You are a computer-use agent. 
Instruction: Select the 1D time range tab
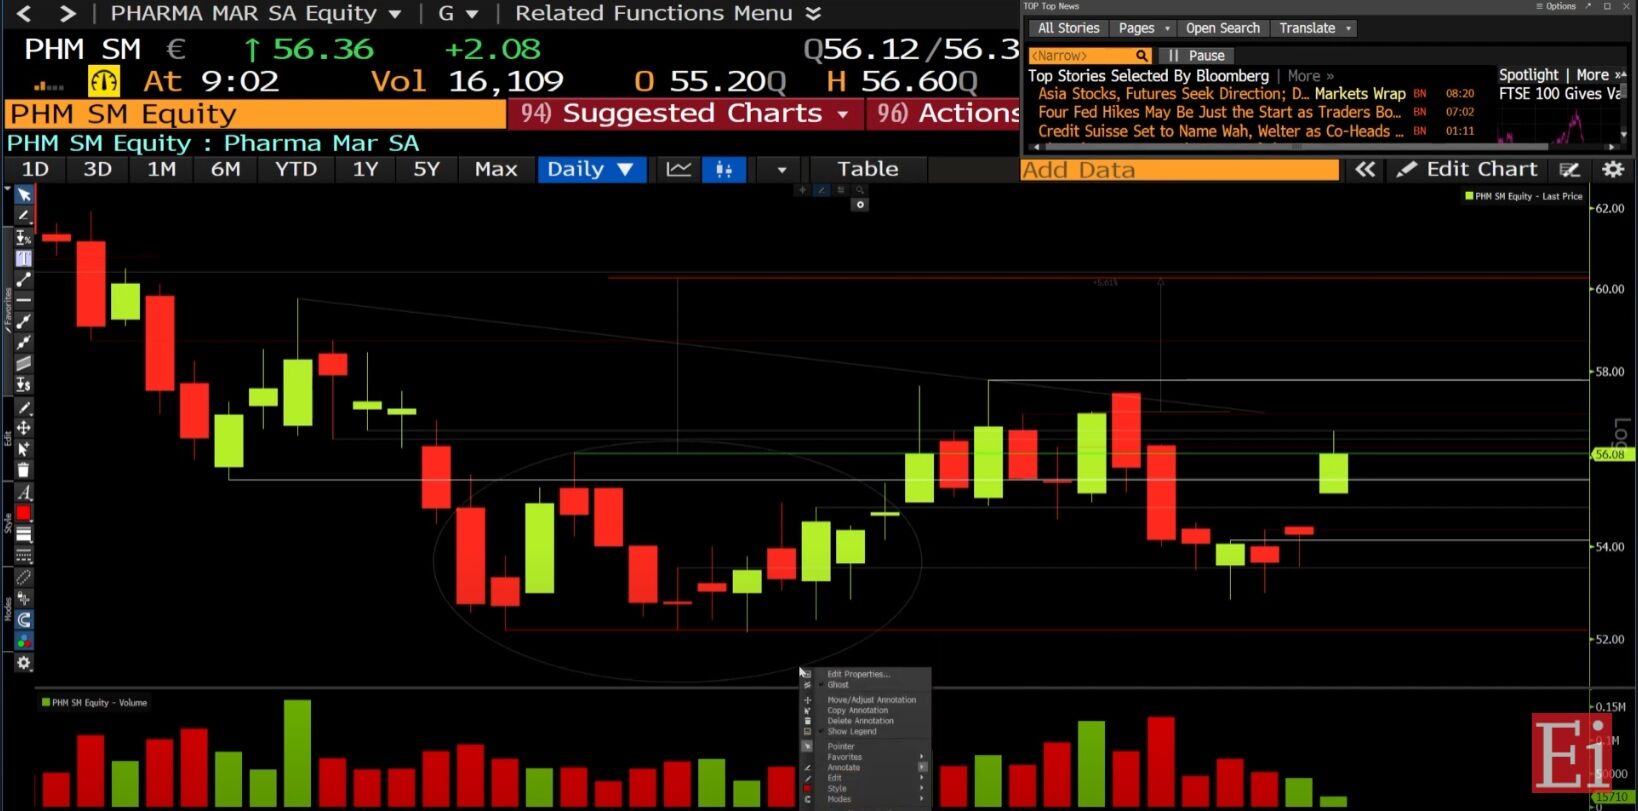(x=35, y=169)
